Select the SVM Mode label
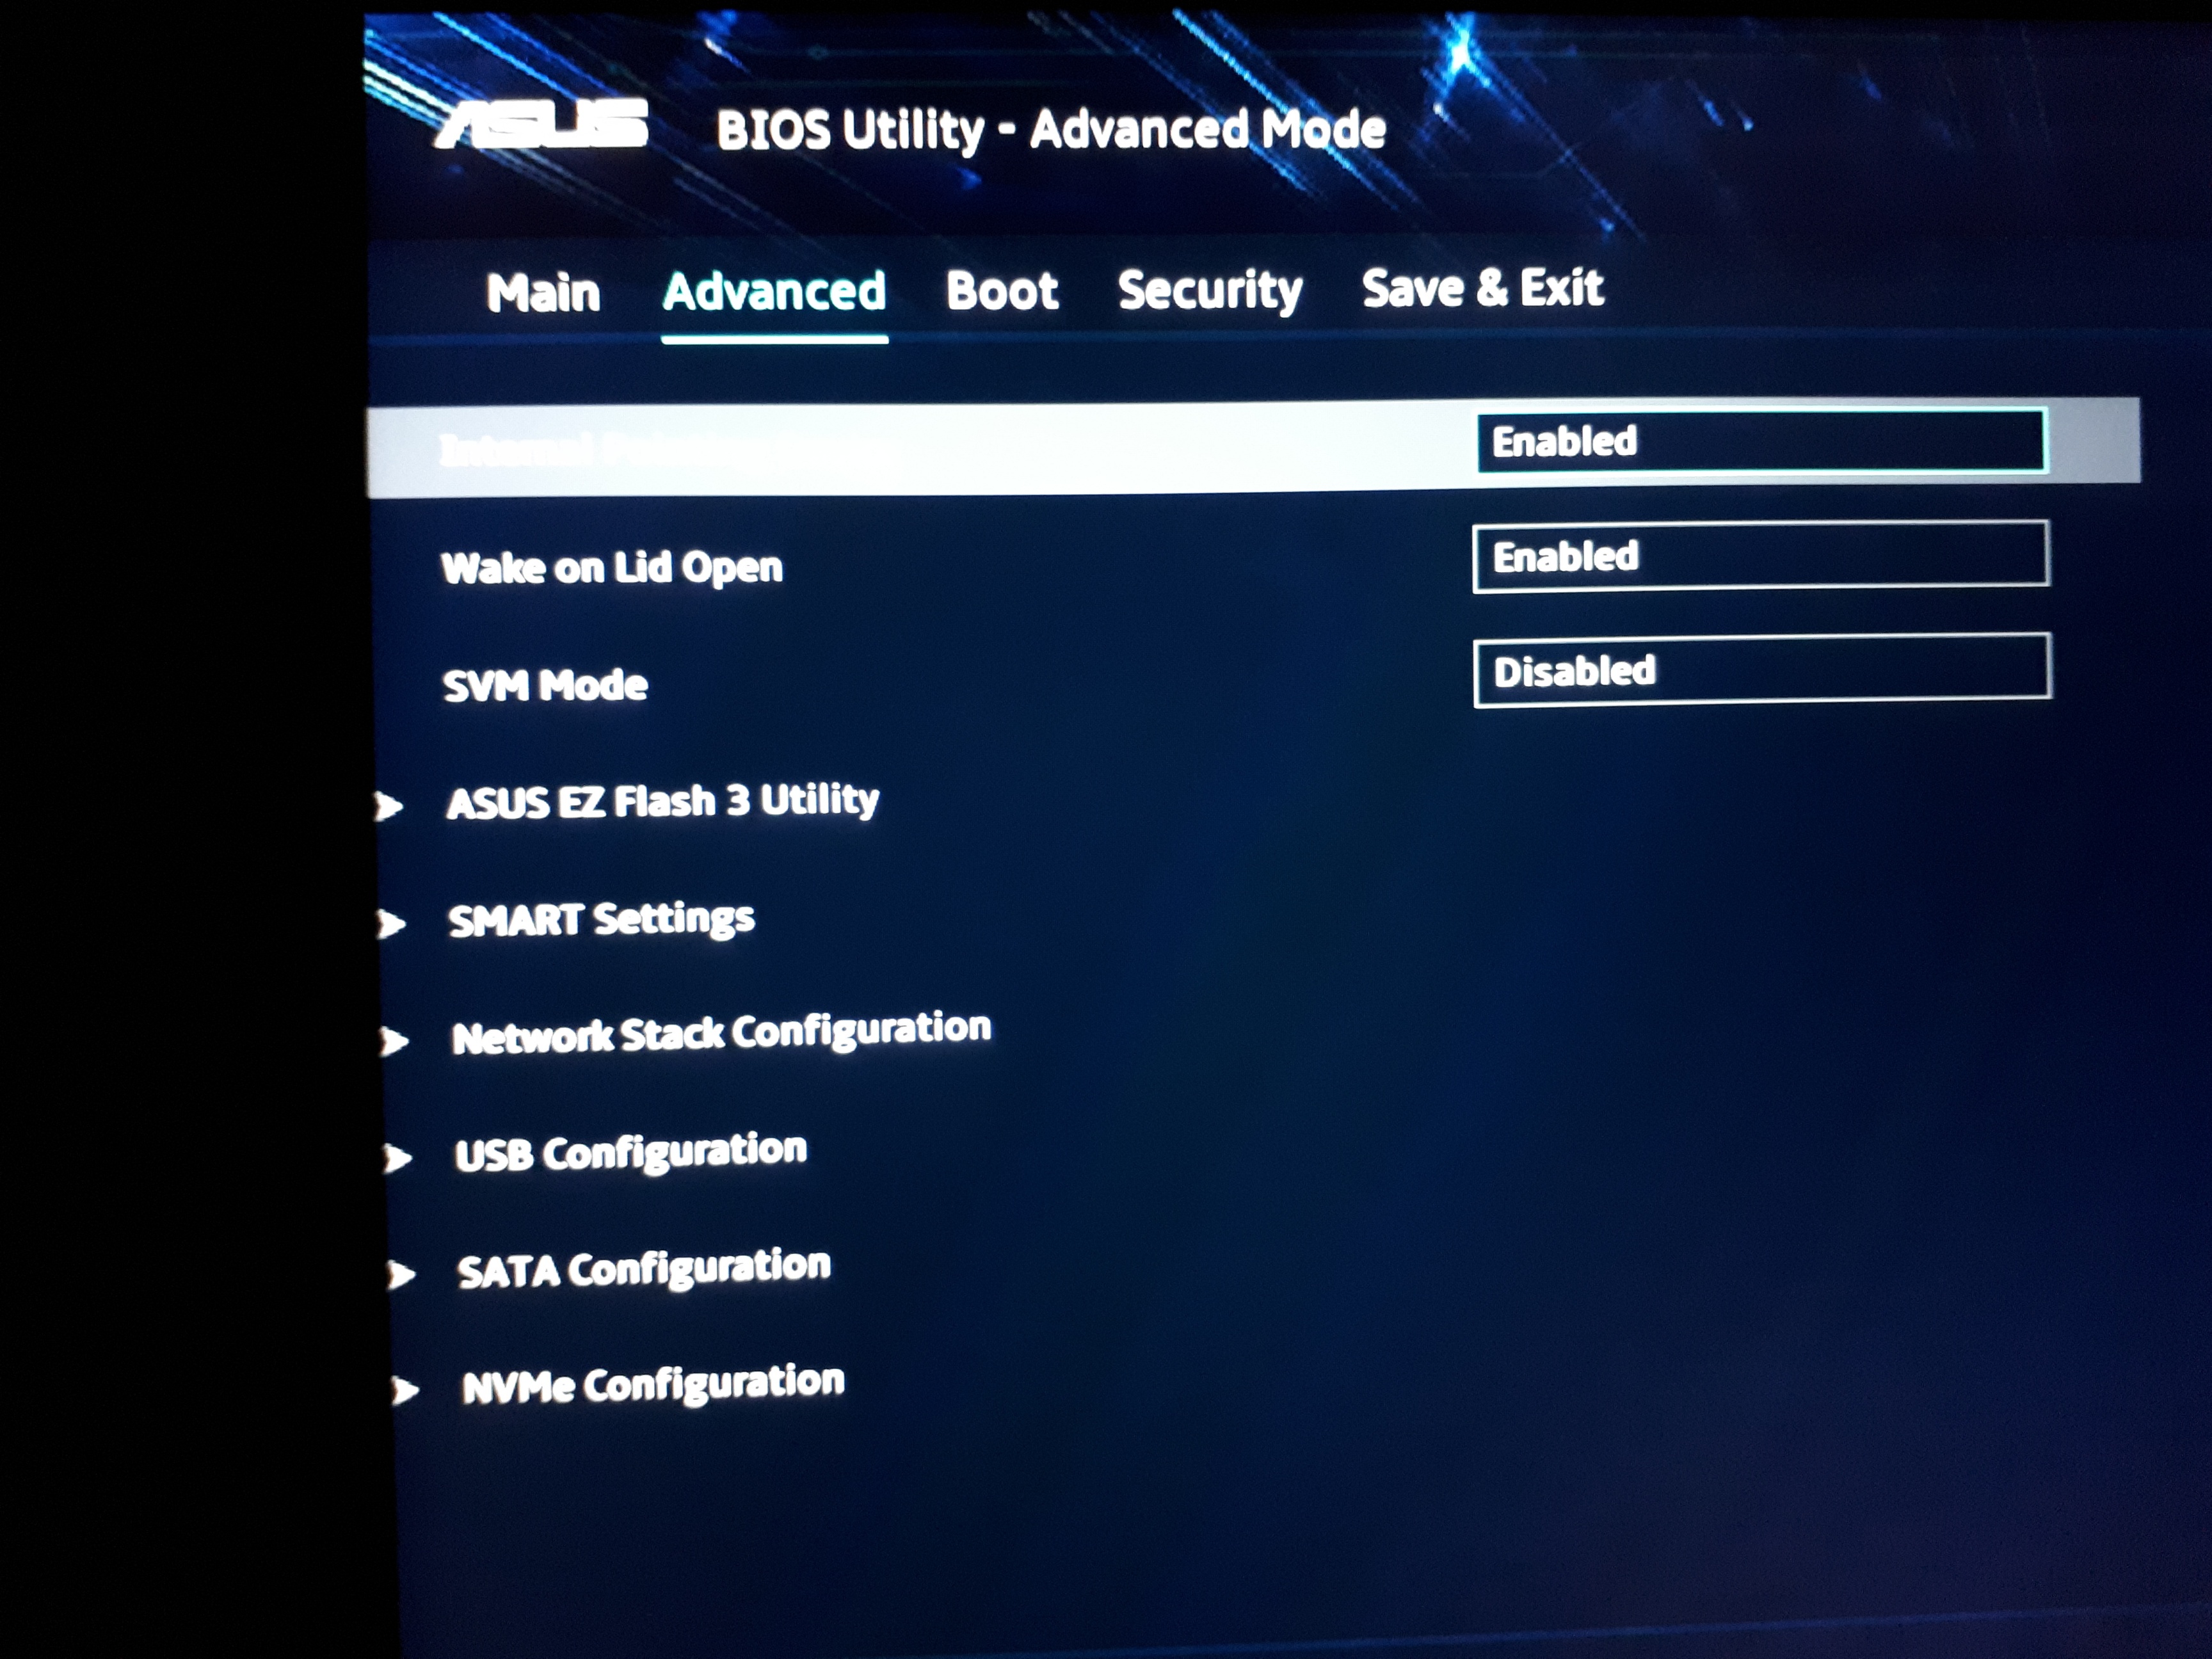This screenshot has width=2212, height=1659. click(545, 686)
